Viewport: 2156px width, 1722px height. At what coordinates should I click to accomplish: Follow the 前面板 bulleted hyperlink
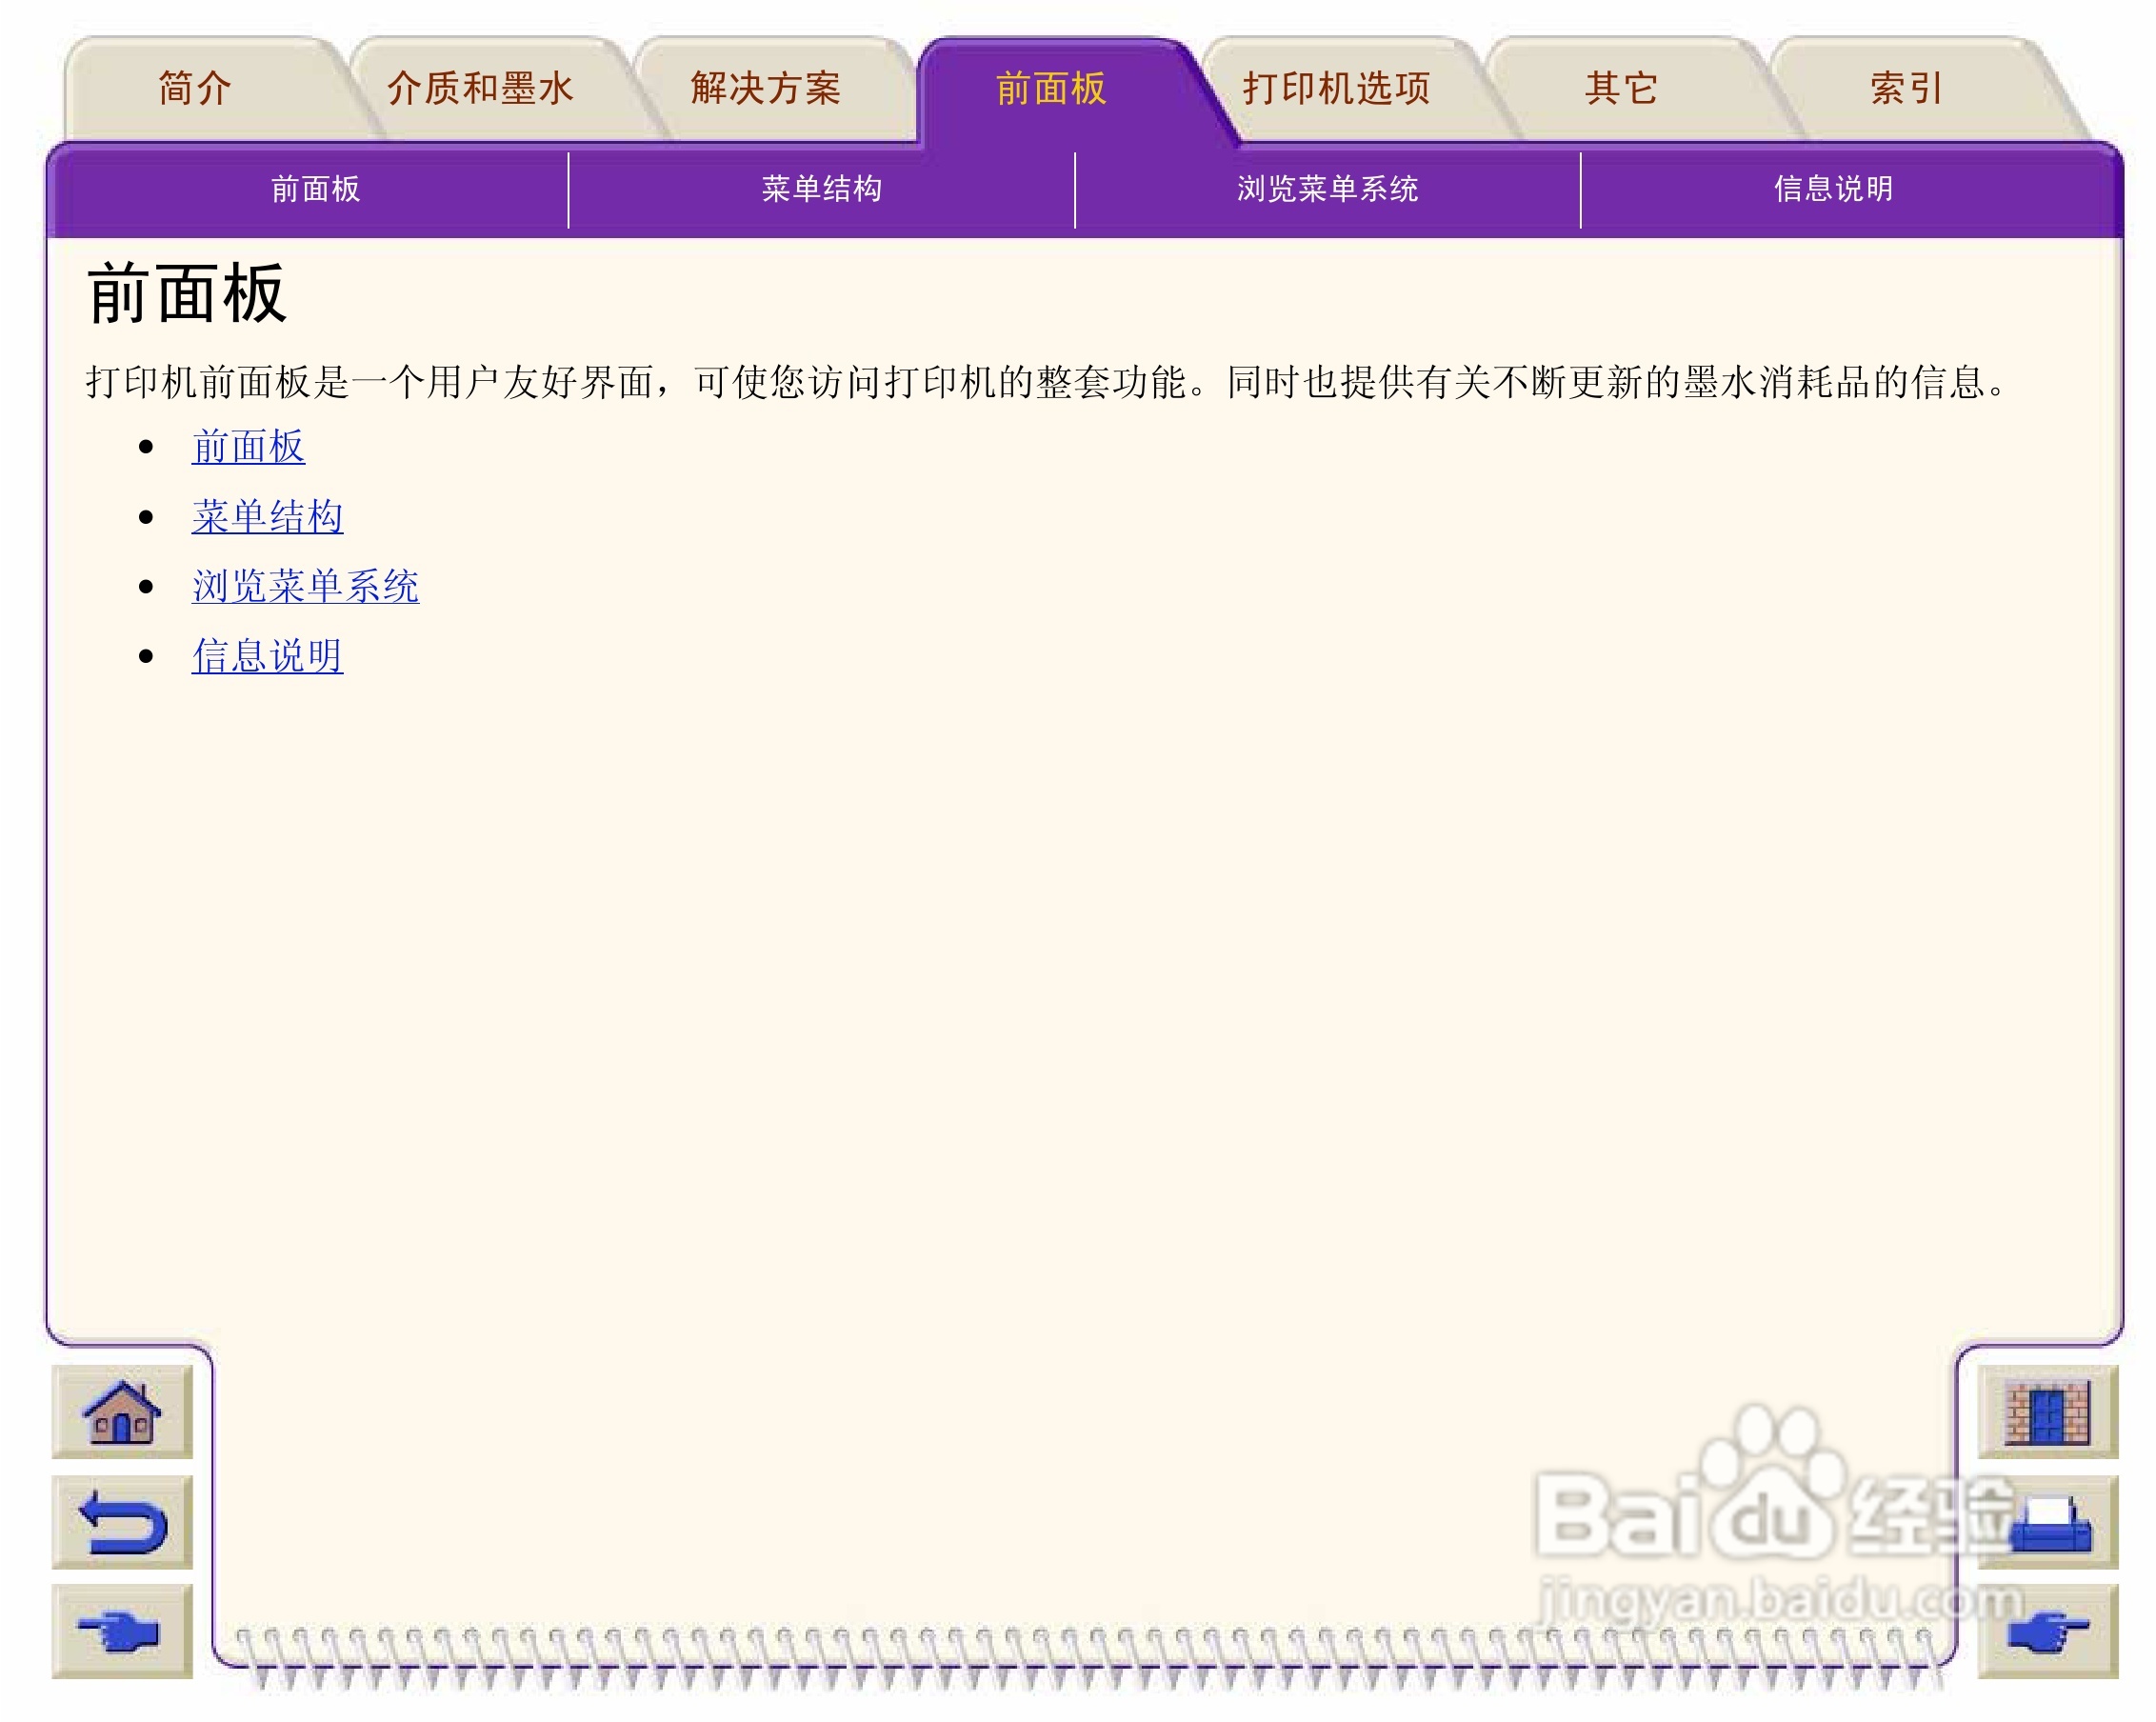click(248, 447)
